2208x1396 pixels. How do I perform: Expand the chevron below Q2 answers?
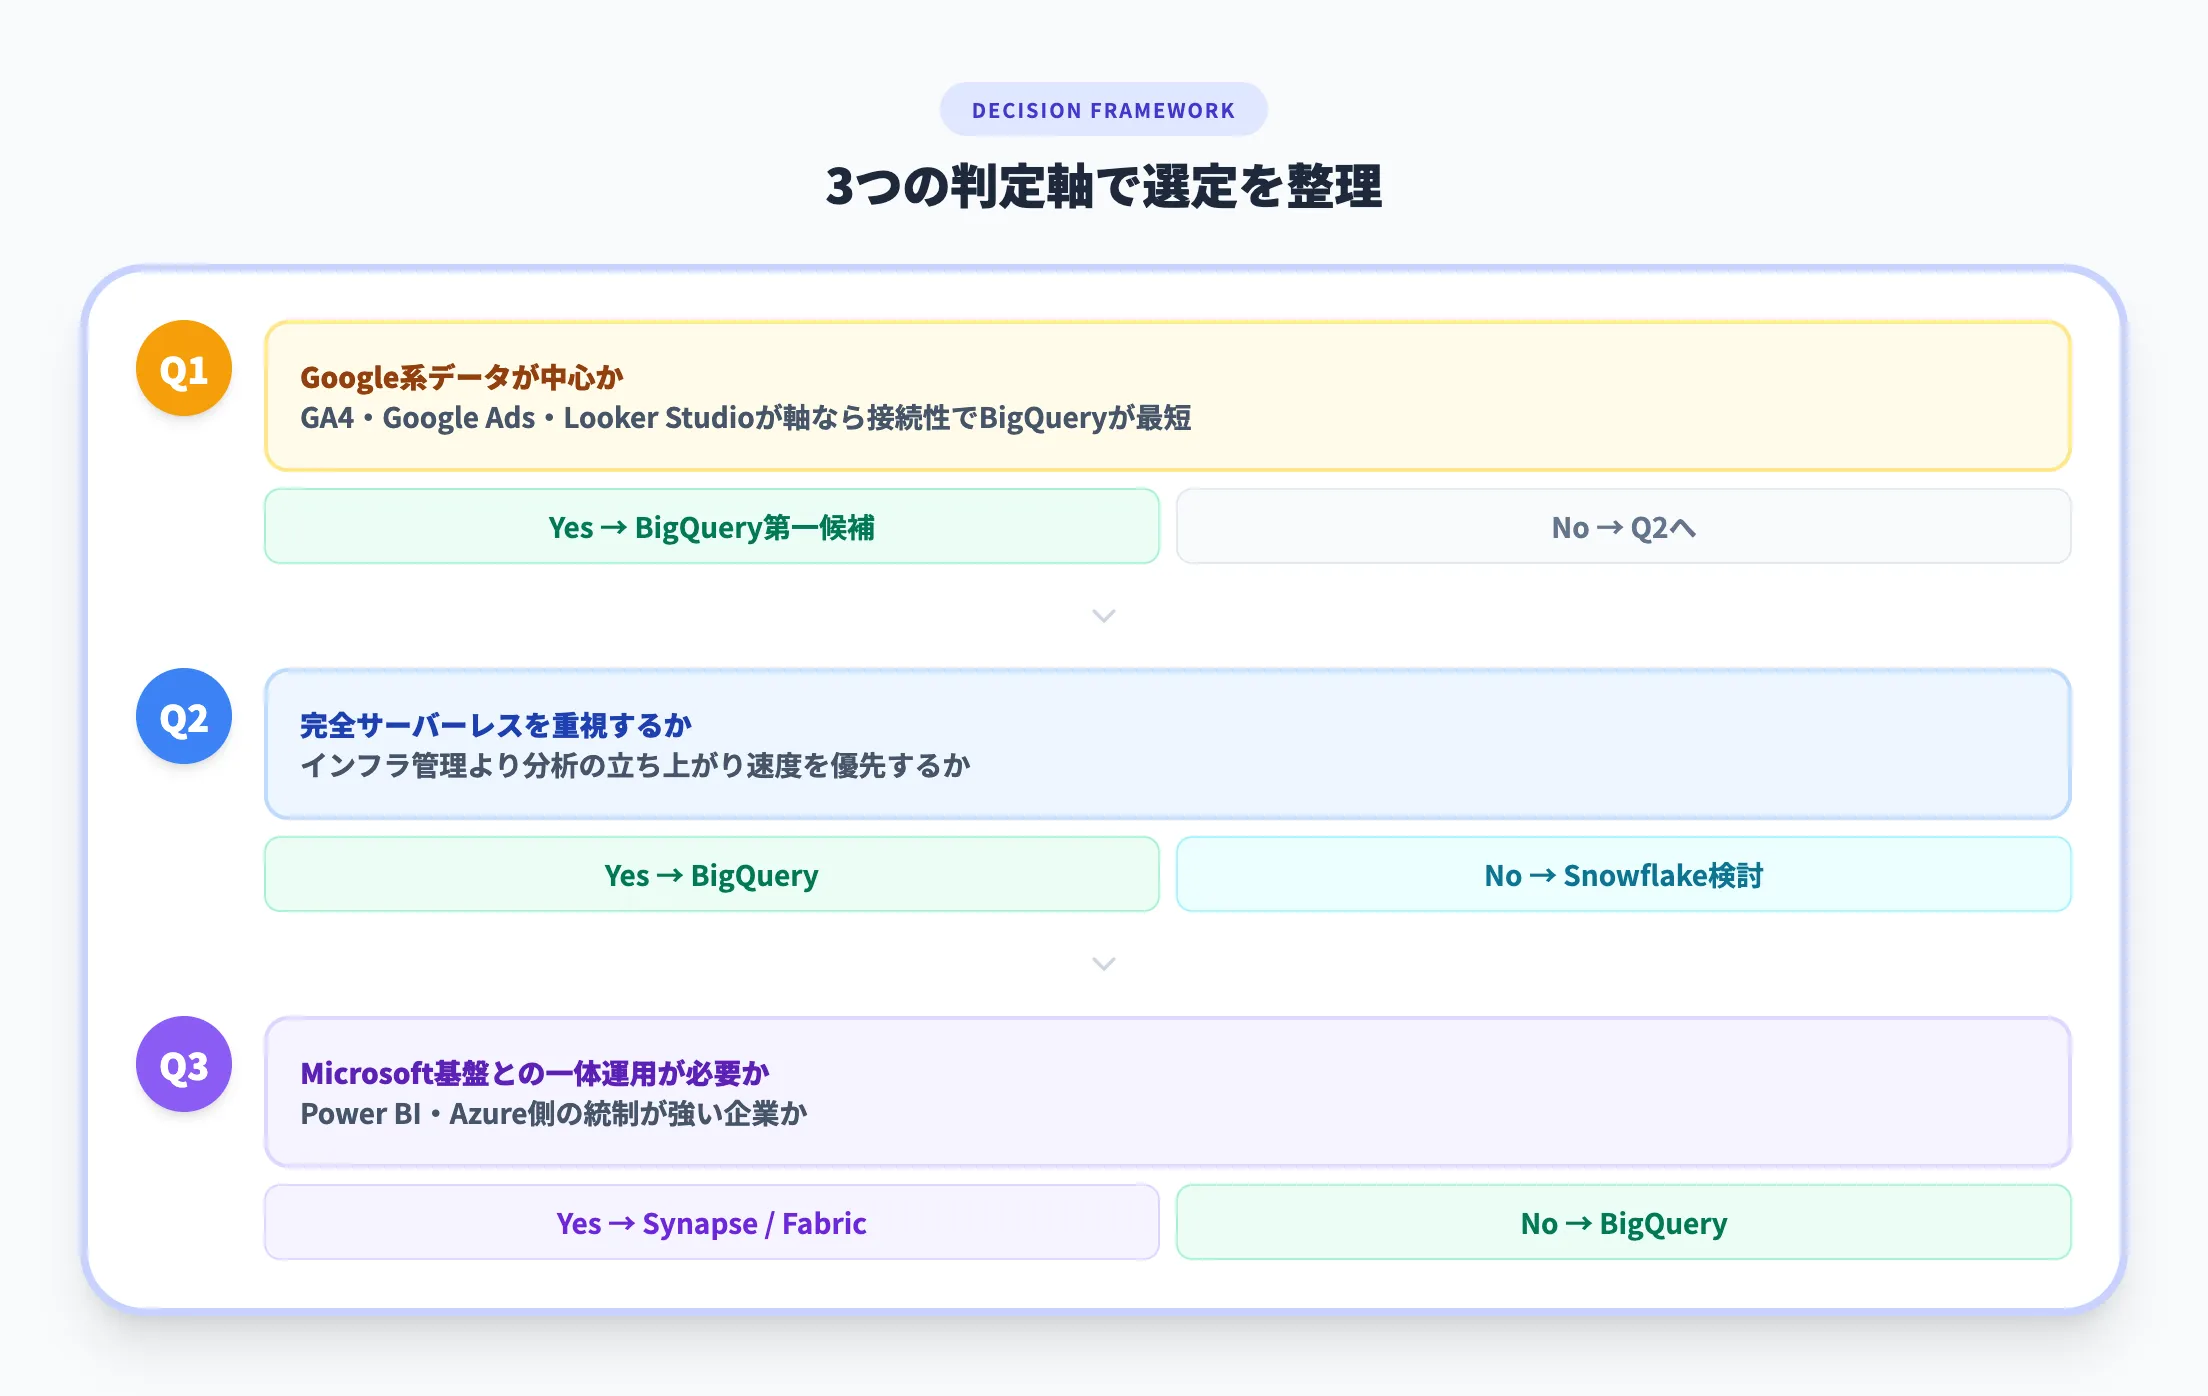(1103, 964)
